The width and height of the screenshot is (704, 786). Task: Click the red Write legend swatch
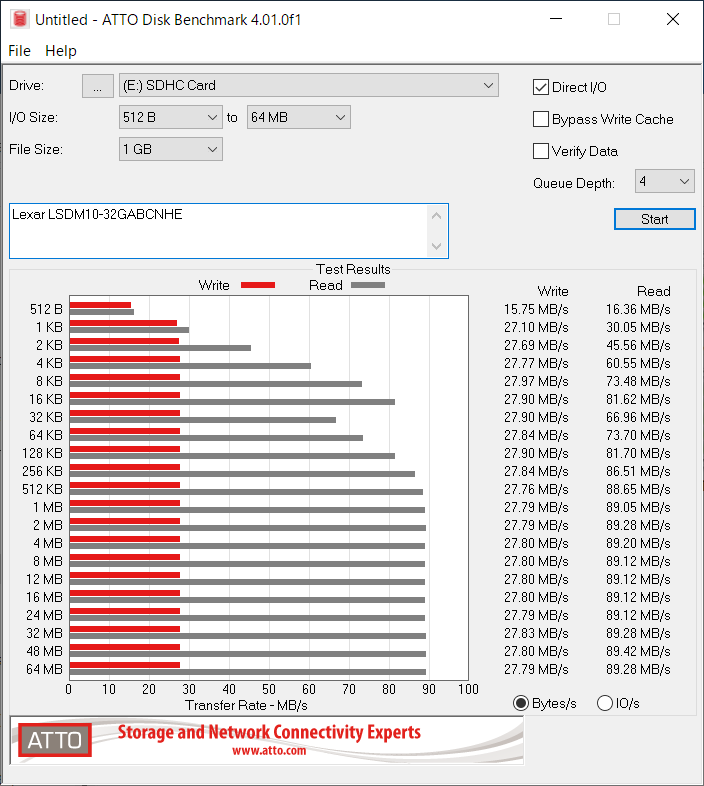tap(258, 285)
